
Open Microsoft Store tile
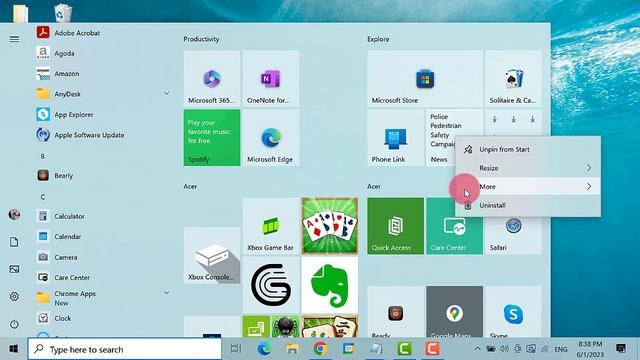click(x=425, y=79)
